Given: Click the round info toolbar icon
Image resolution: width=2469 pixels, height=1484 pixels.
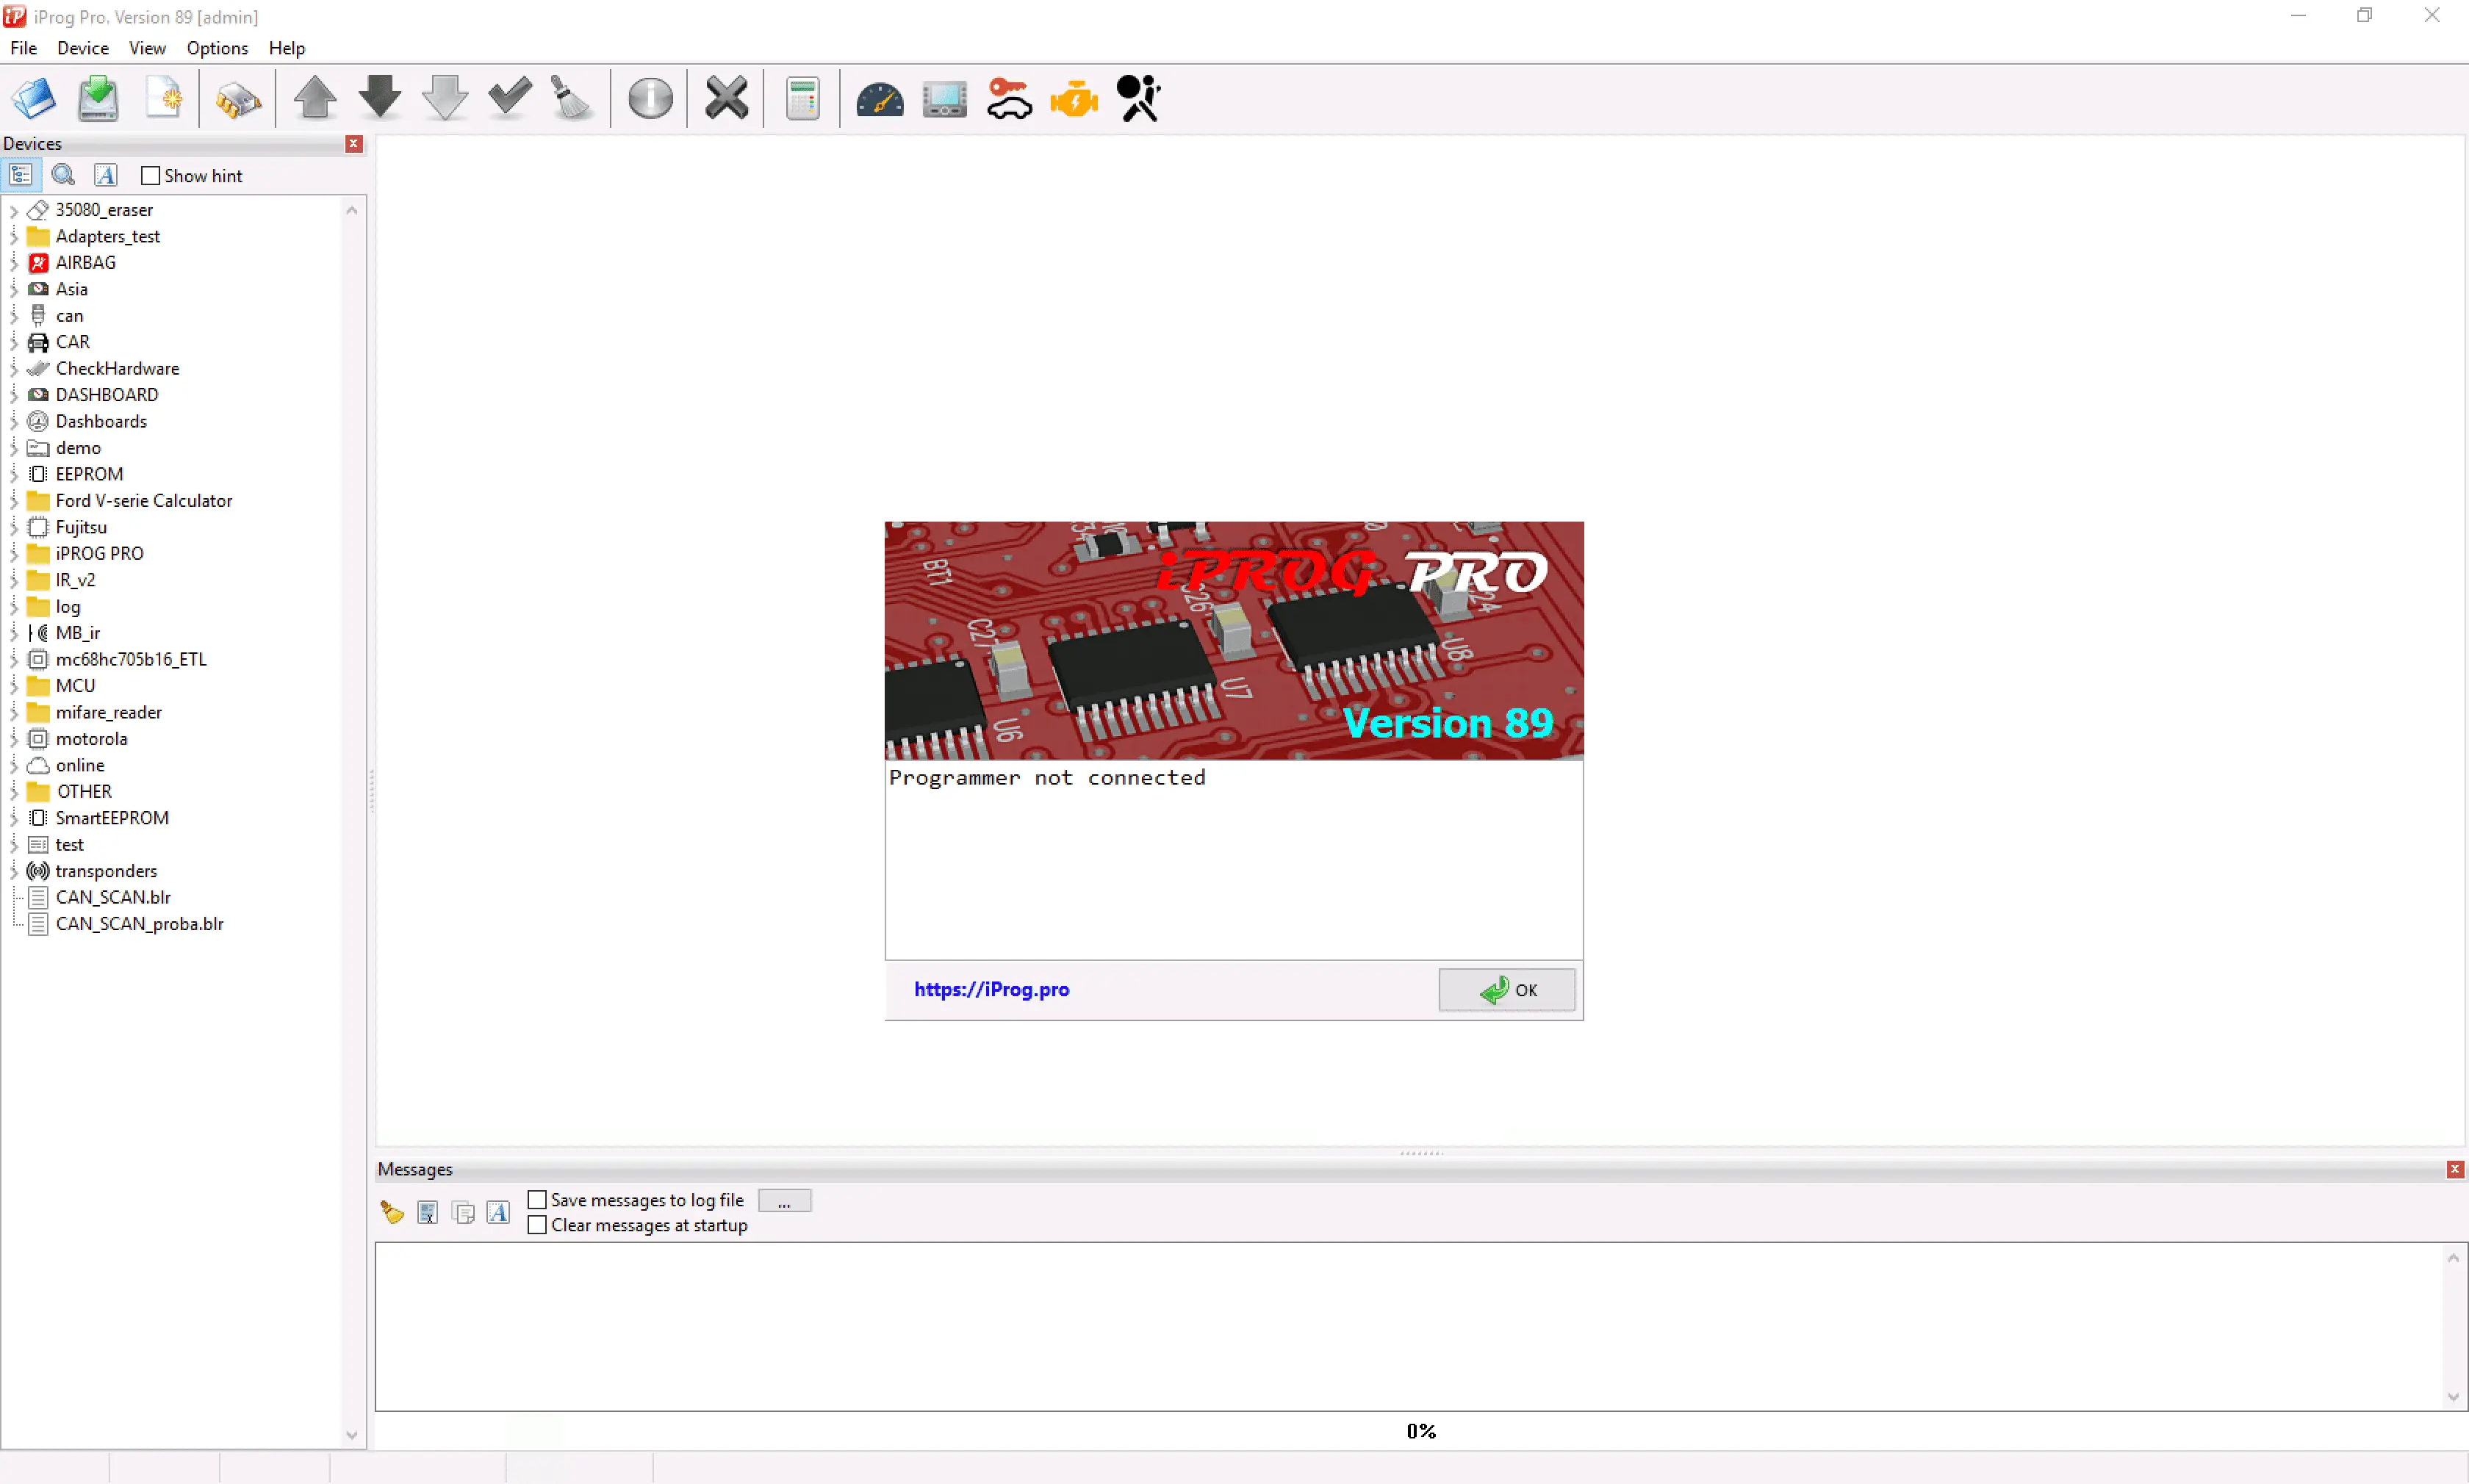Looking at the screenshot, I should pyautogui.click(x=650, y=98).
